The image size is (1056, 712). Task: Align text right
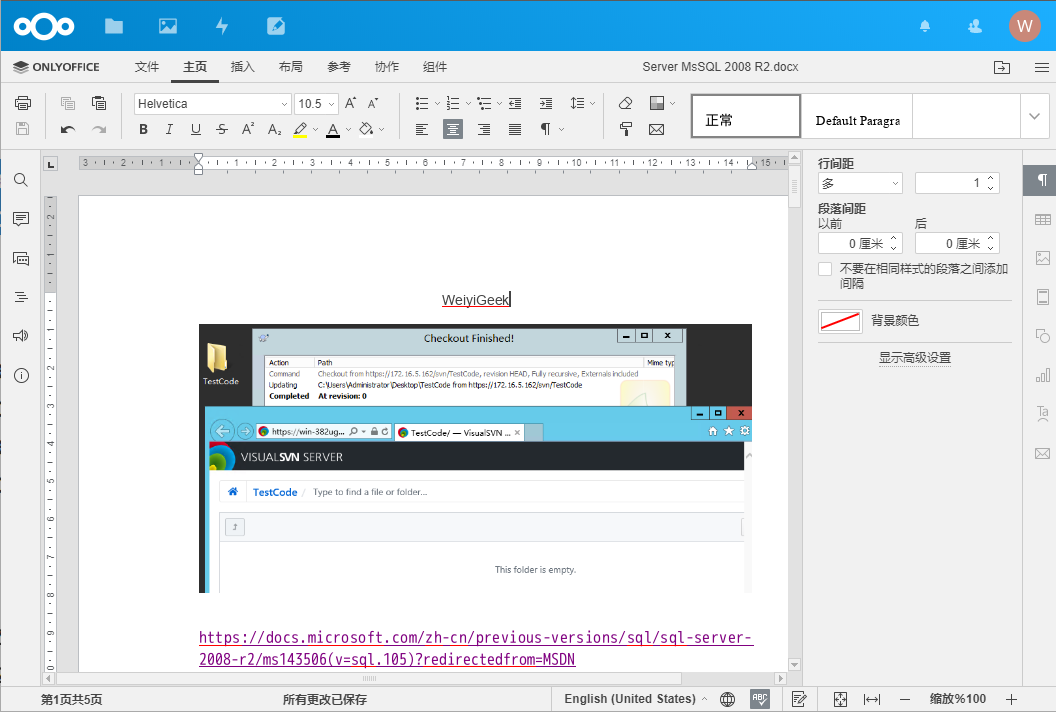(x=484, y=129)
